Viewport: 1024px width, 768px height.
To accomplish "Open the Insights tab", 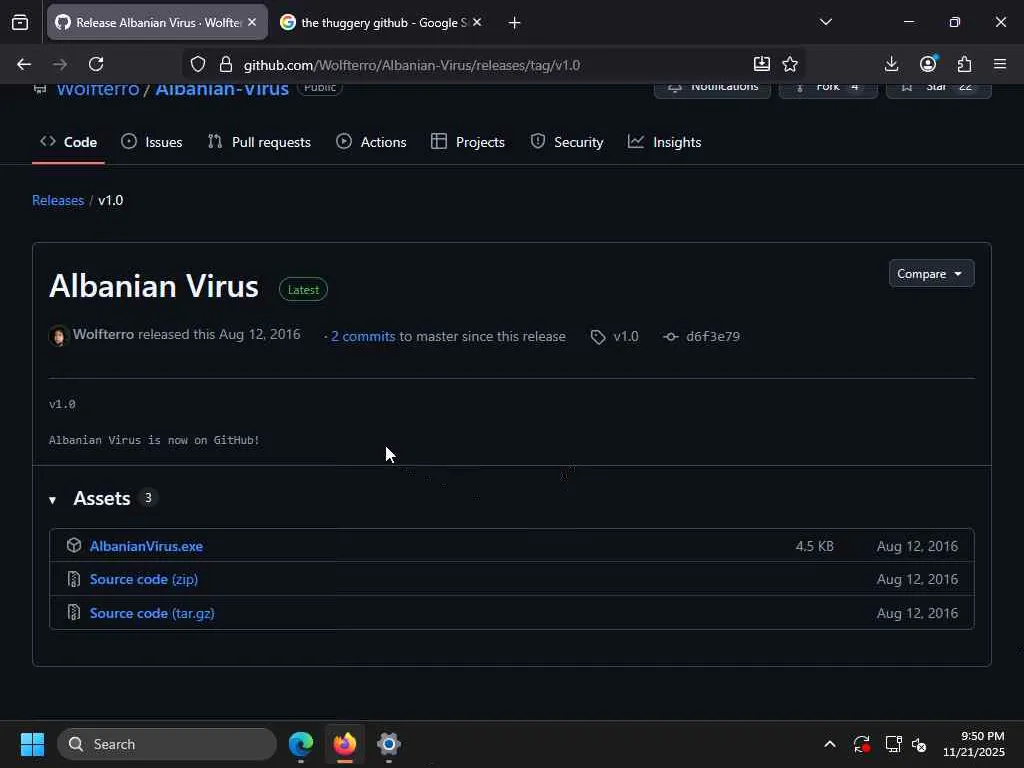I will (664, 142).
